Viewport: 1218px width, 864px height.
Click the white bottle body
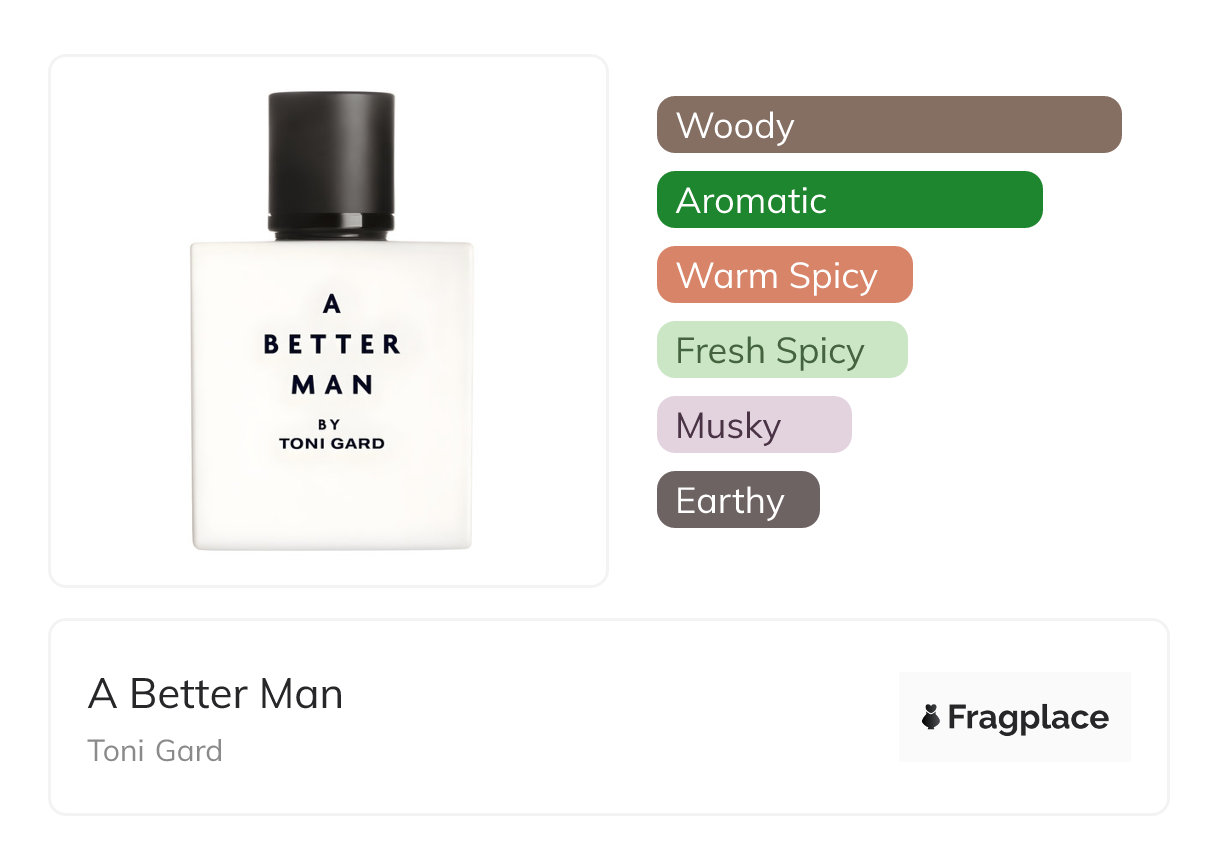[x=331, y=395]
